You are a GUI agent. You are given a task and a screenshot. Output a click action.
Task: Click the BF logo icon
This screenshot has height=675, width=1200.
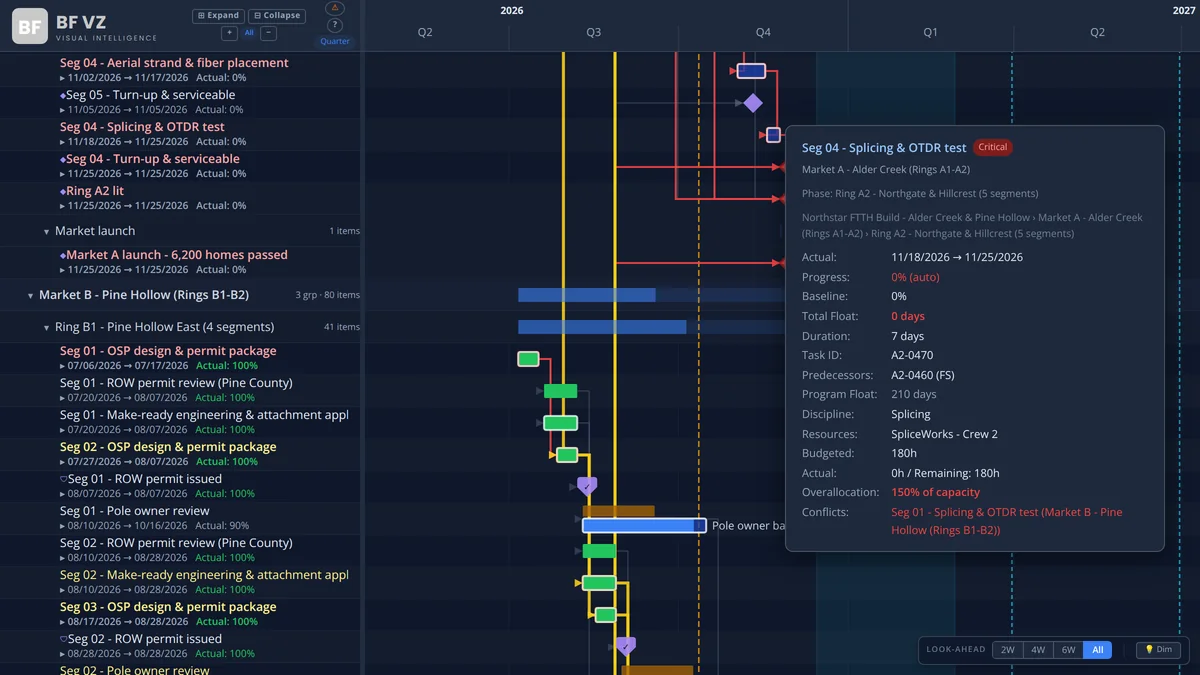30,27
